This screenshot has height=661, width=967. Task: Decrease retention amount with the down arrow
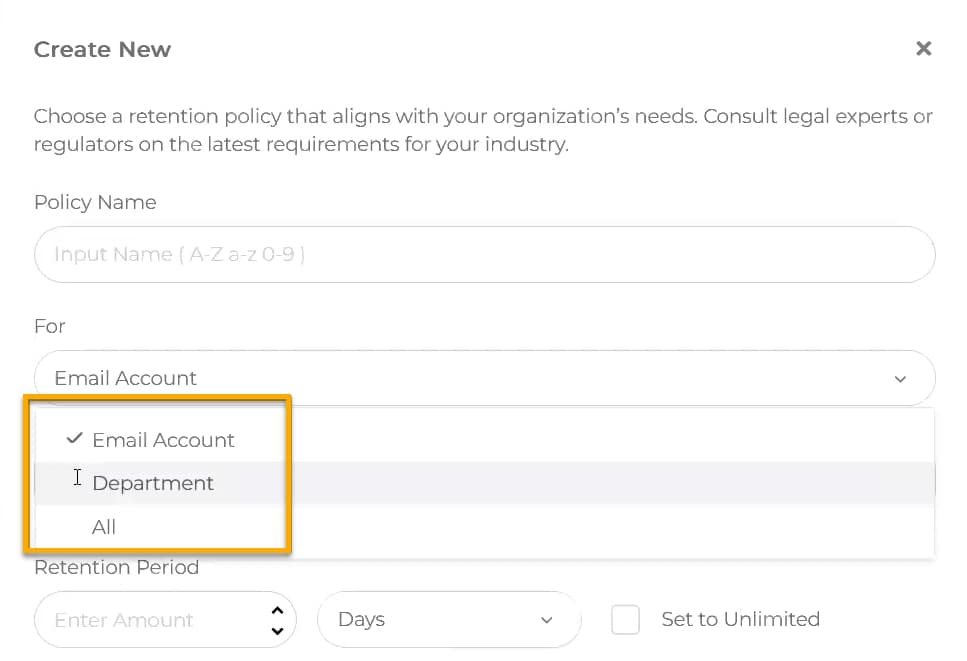[278, 631]
